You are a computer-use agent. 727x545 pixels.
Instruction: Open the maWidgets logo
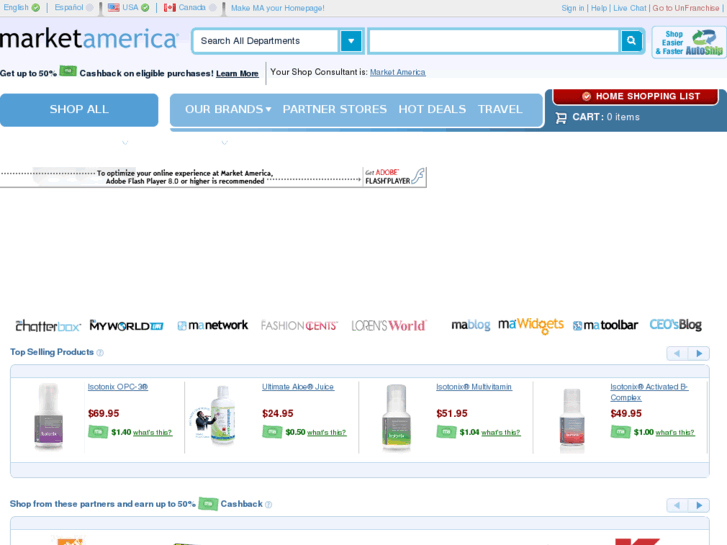pos(531,325)
